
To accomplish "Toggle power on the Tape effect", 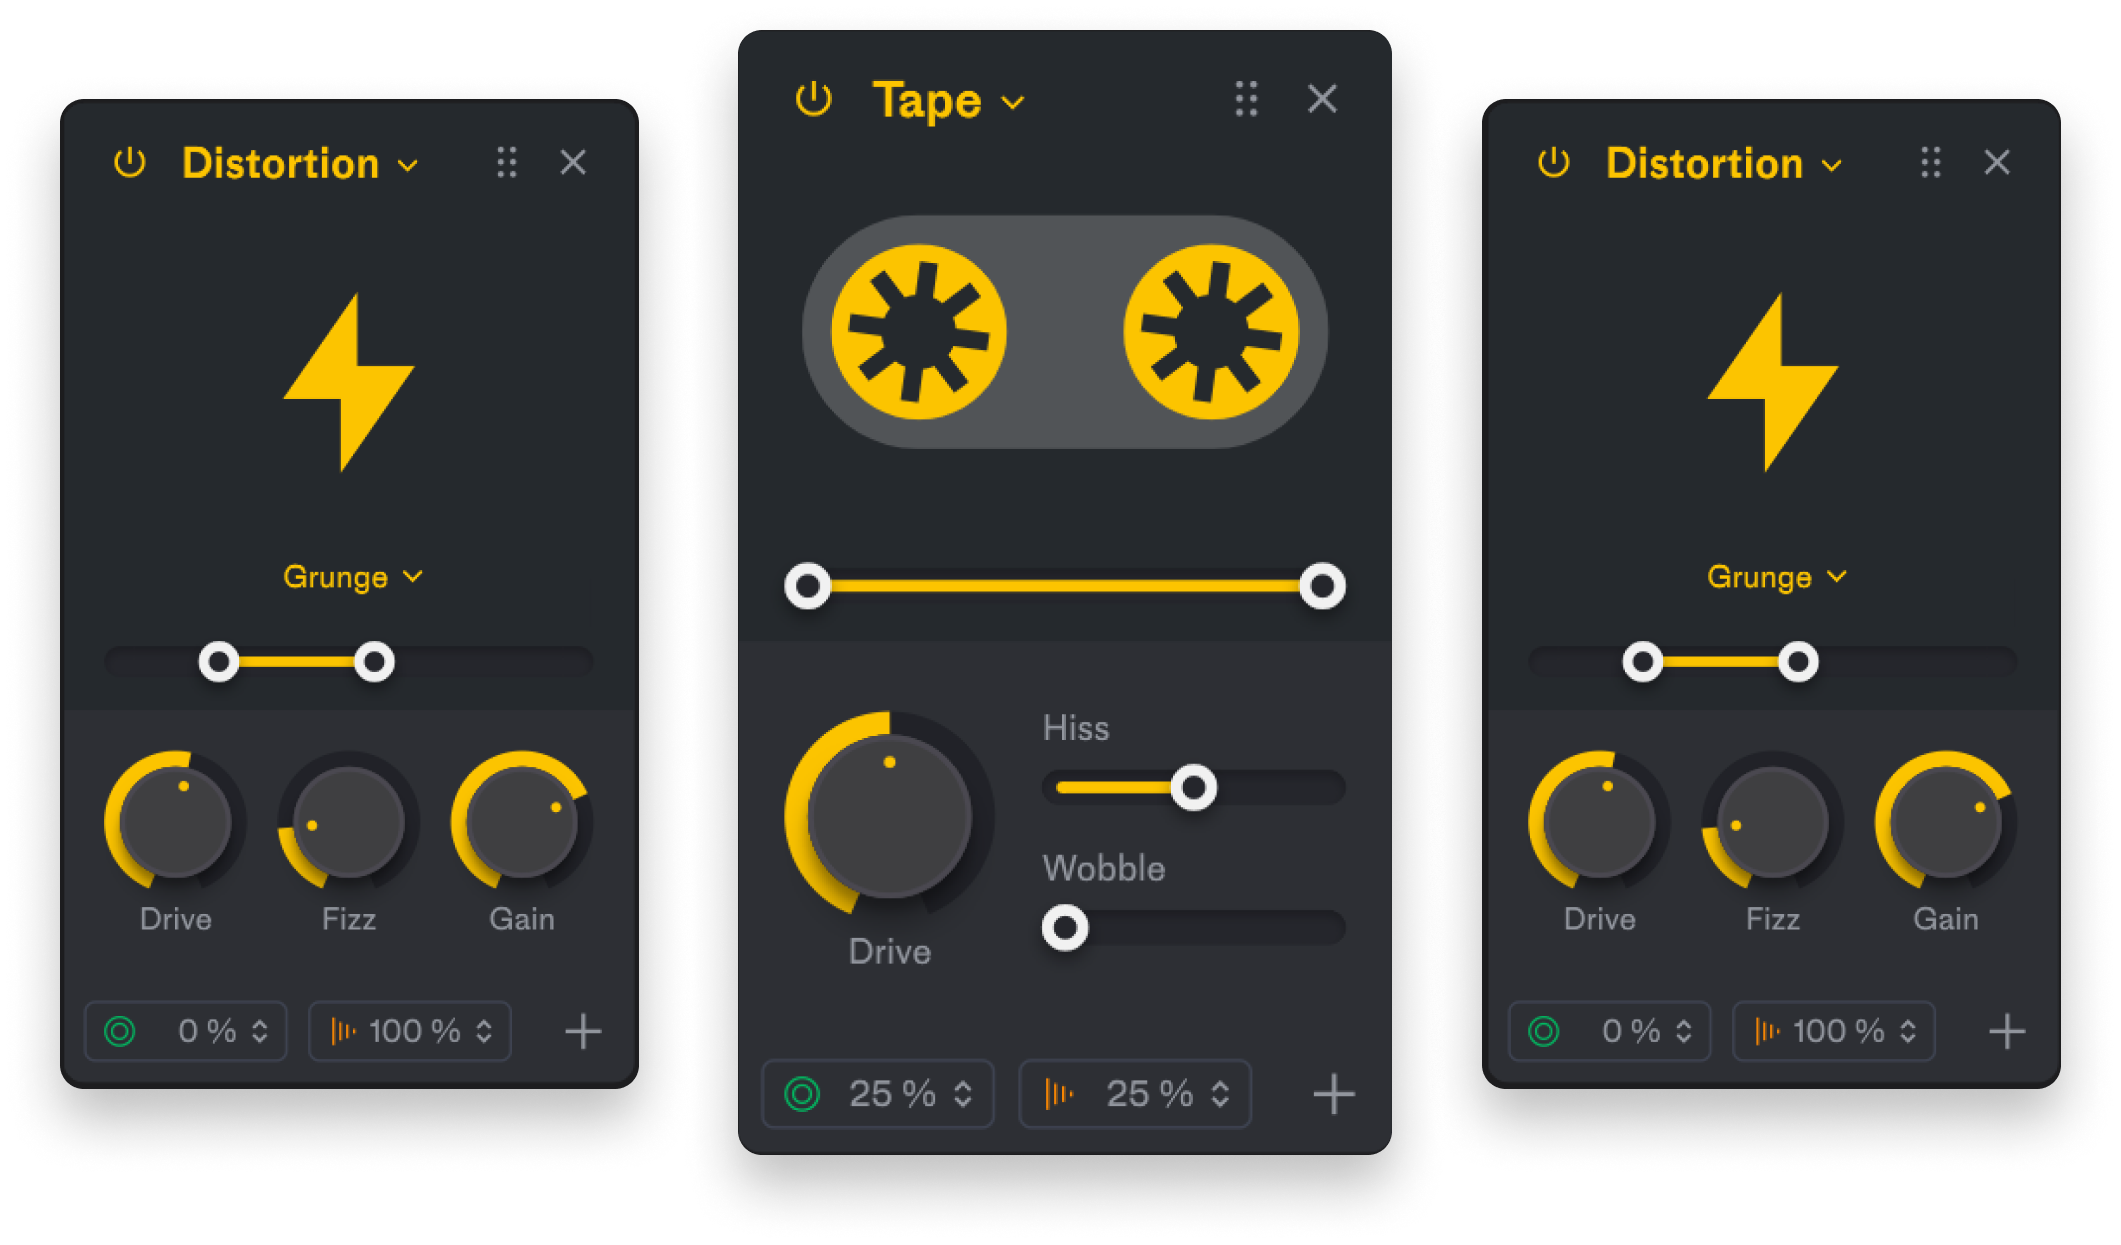I will pyautogui.click(x=813, y=99).
